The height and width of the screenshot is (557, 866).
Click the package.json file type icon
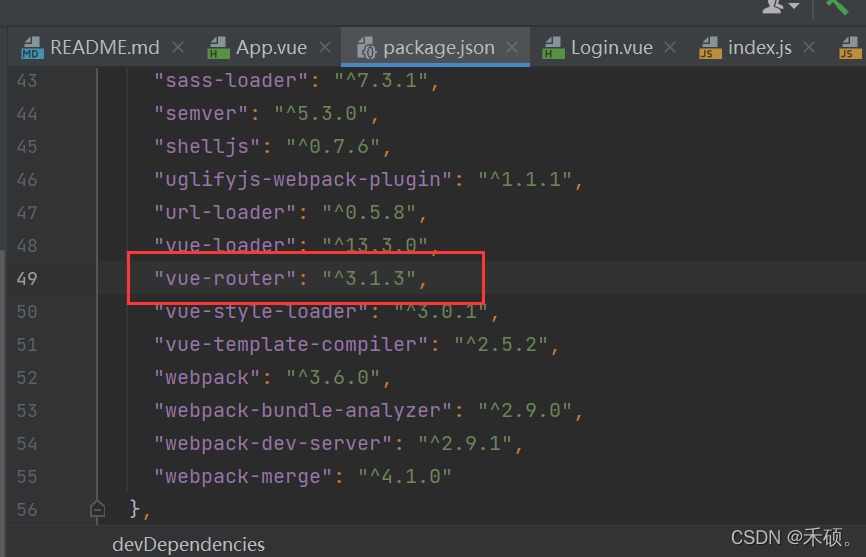pos(365,48)
